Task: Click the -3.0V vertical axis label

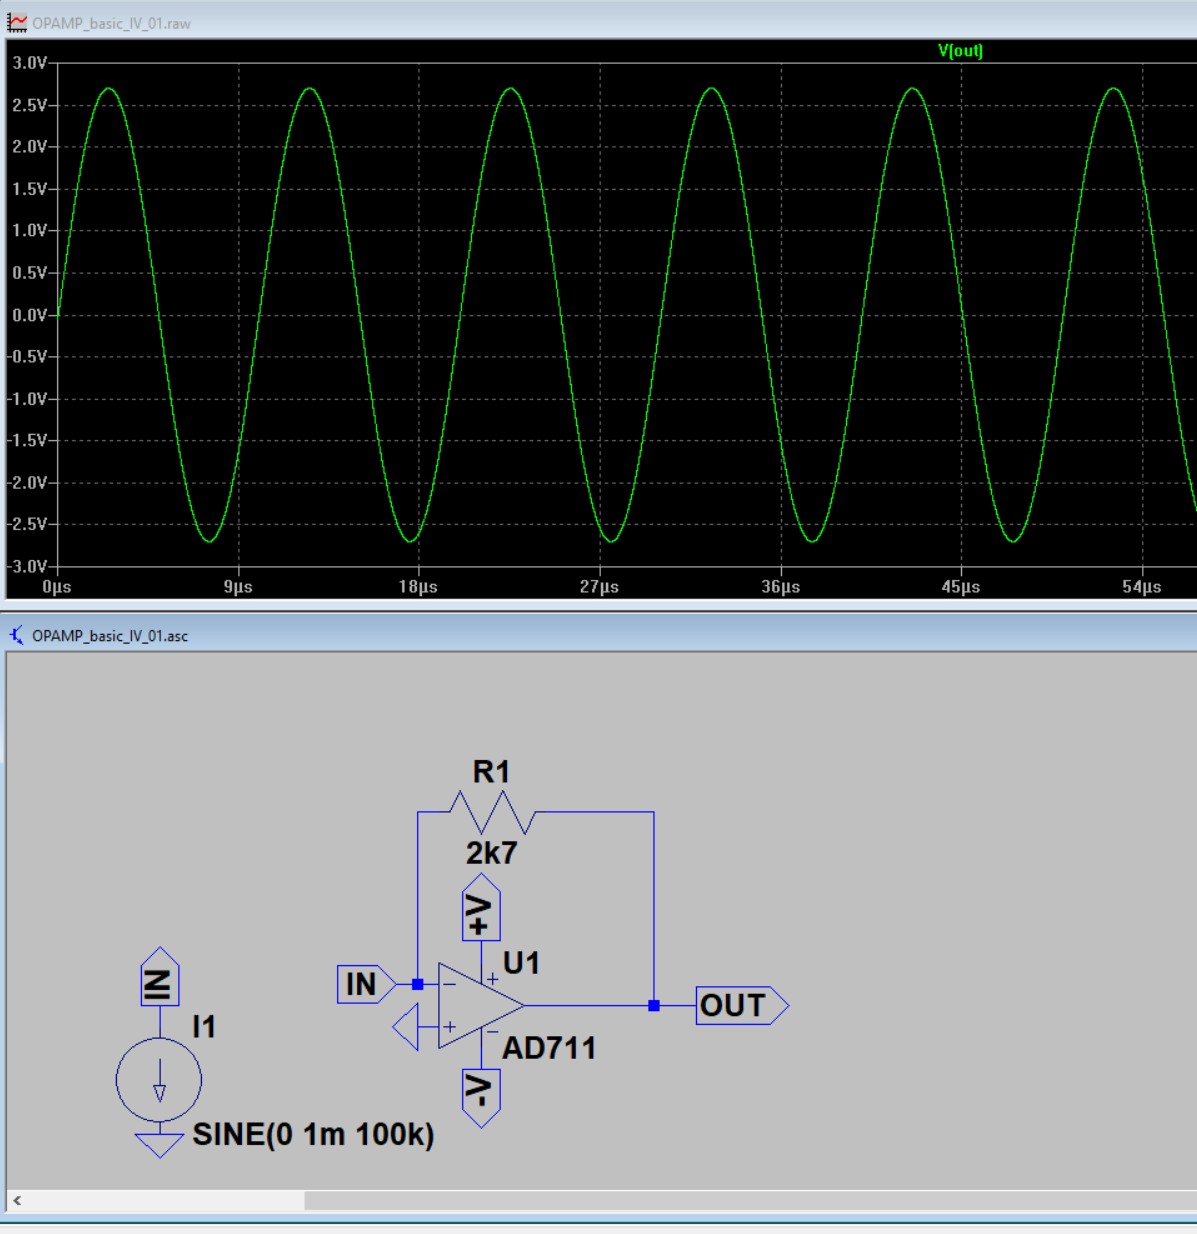Action: coord(28,567)
